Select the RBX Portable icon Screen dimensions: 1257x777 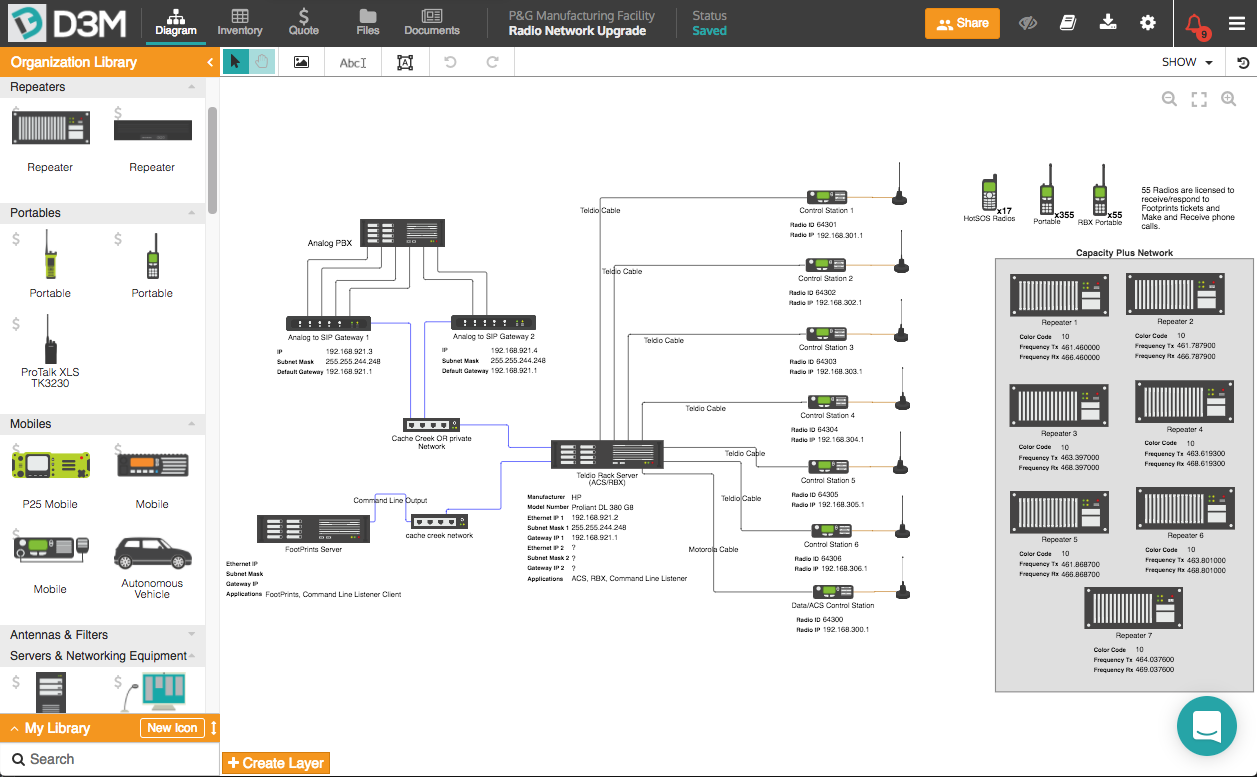click(x=1100, y=188)
